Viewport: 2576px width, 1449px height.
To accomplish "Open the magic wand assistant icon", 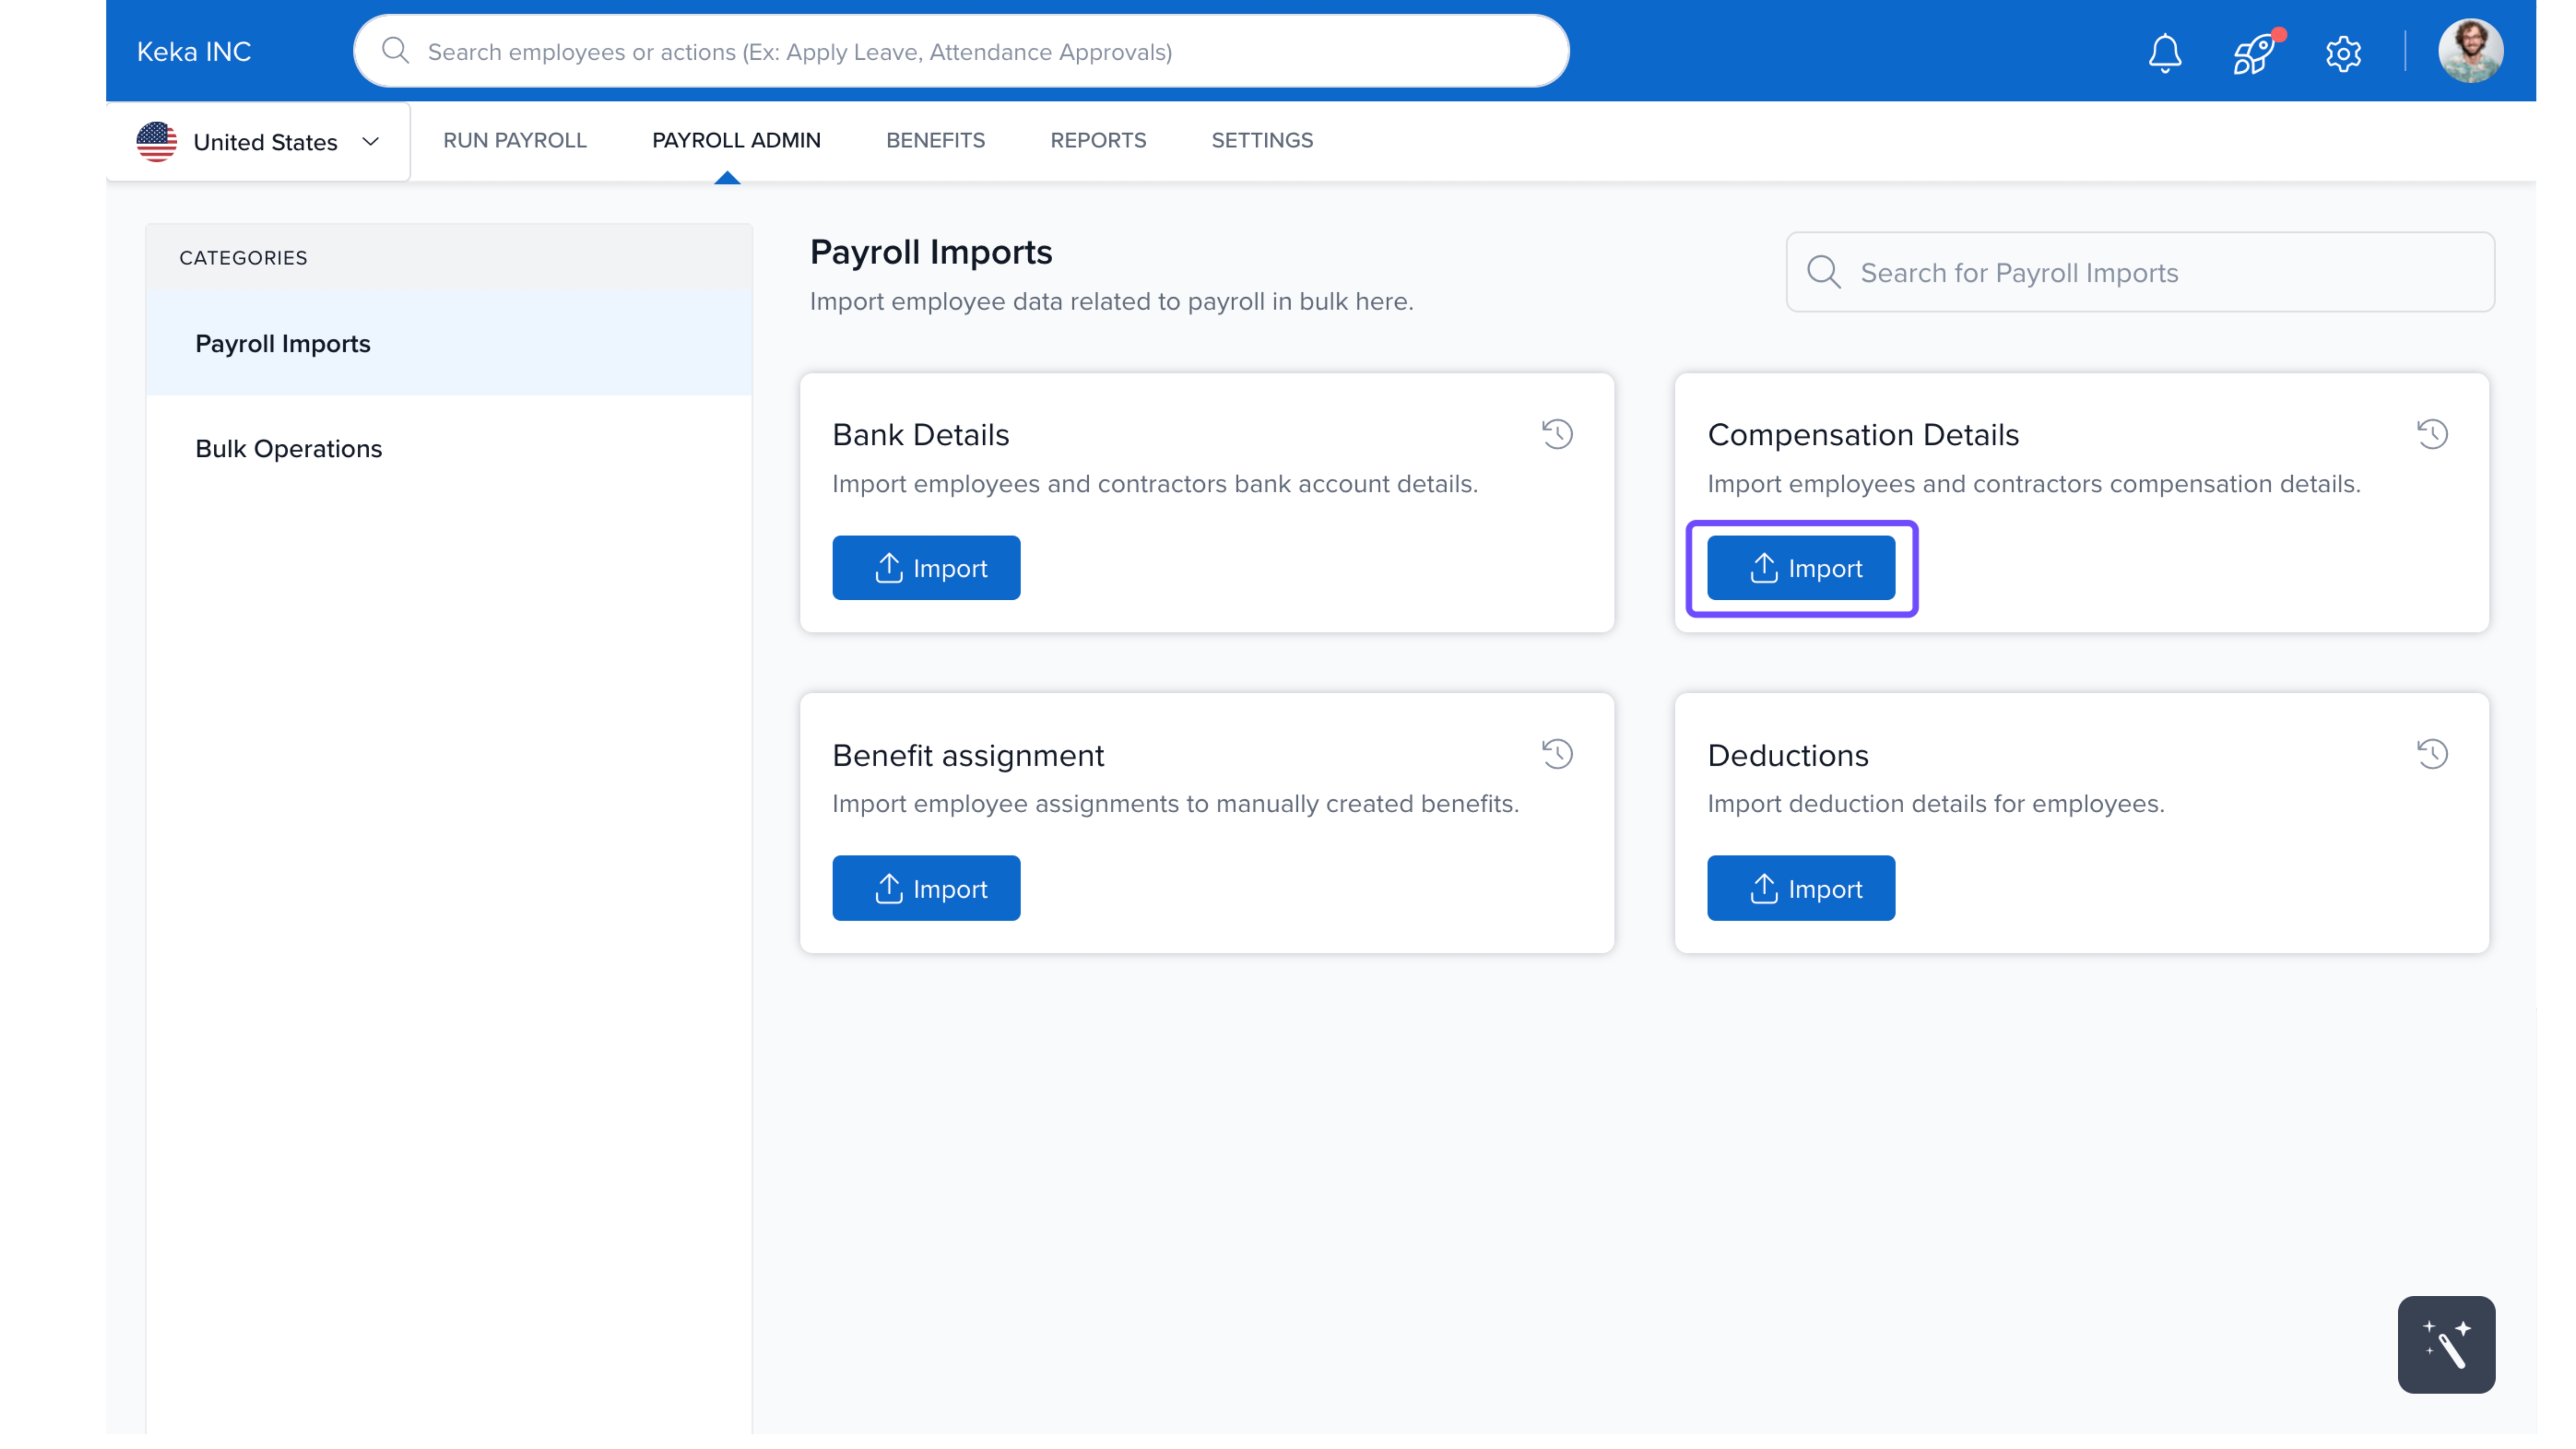I will click(x=2445, y=1344).
